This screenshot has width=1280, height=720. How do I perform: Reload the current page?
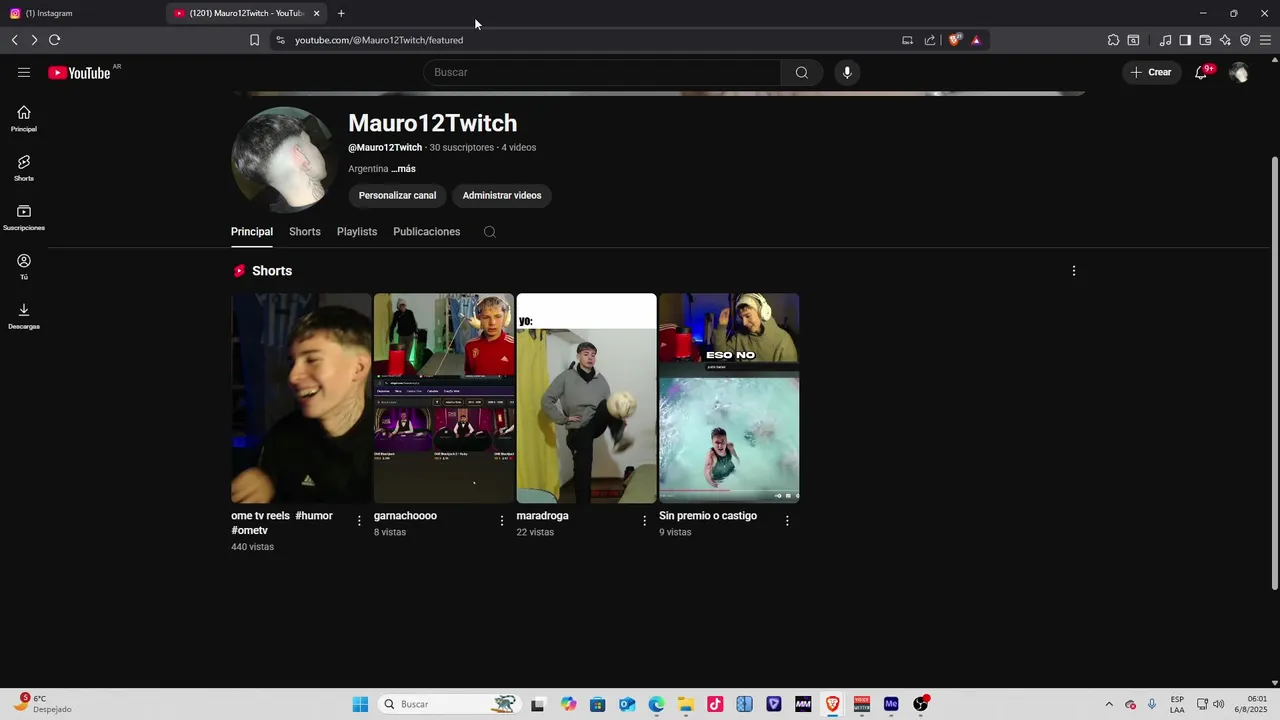pyautogui.click(x=54, y=40)
